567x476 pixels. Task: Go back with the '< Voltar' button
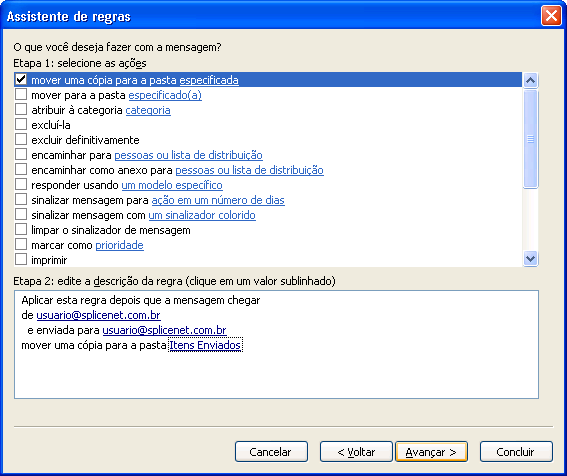click(356, 451)
